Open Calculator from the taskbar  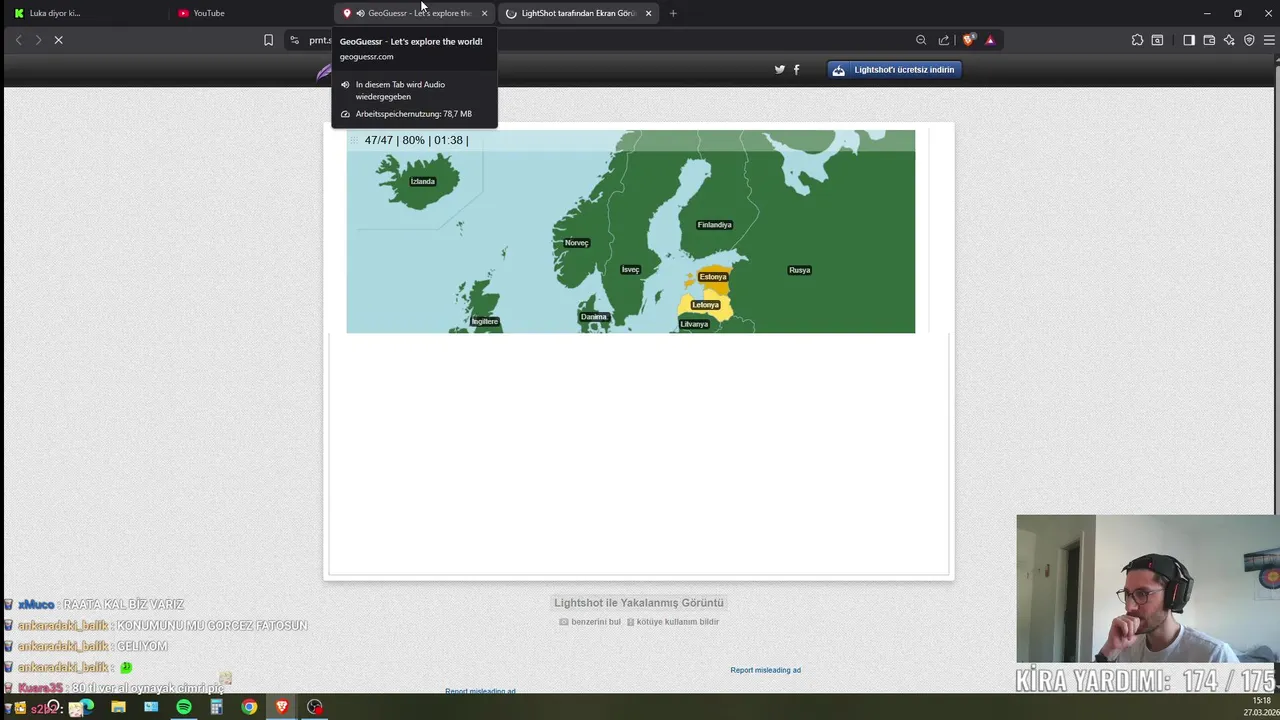(x=216, y=707)
